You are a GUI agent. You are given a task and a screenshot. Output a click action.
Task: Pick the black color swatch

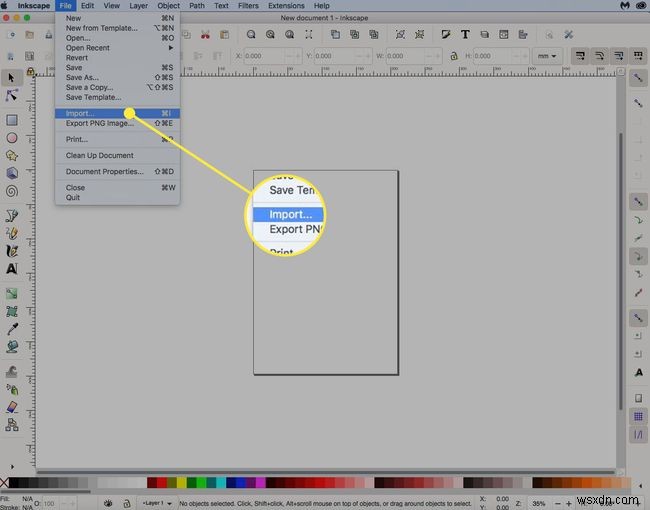click(x=13, y=482)
